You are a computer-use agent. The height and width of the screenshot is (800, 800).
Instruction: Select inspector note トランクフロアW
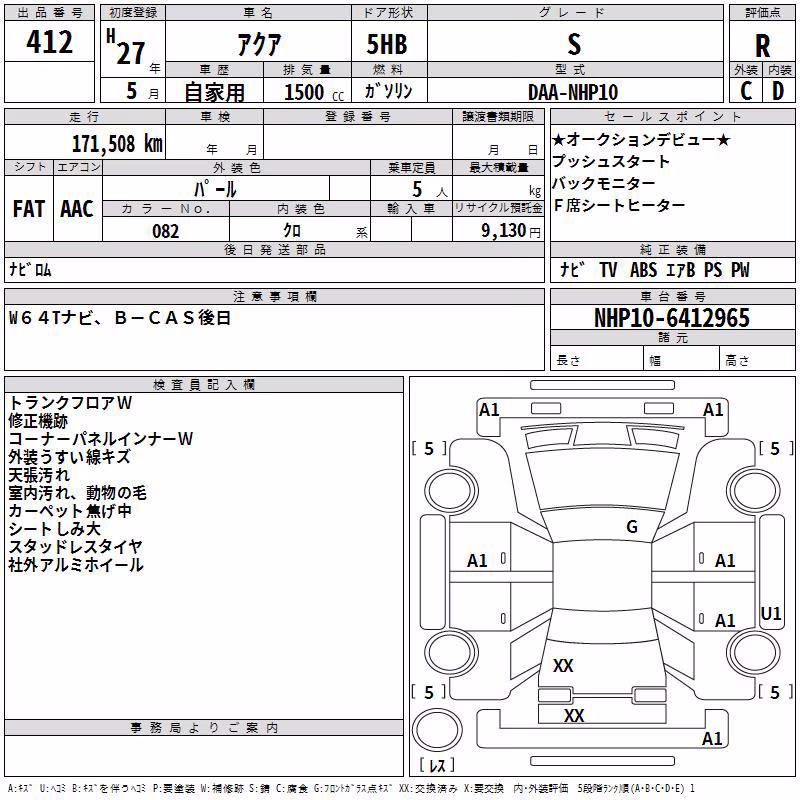coord(70,403)
